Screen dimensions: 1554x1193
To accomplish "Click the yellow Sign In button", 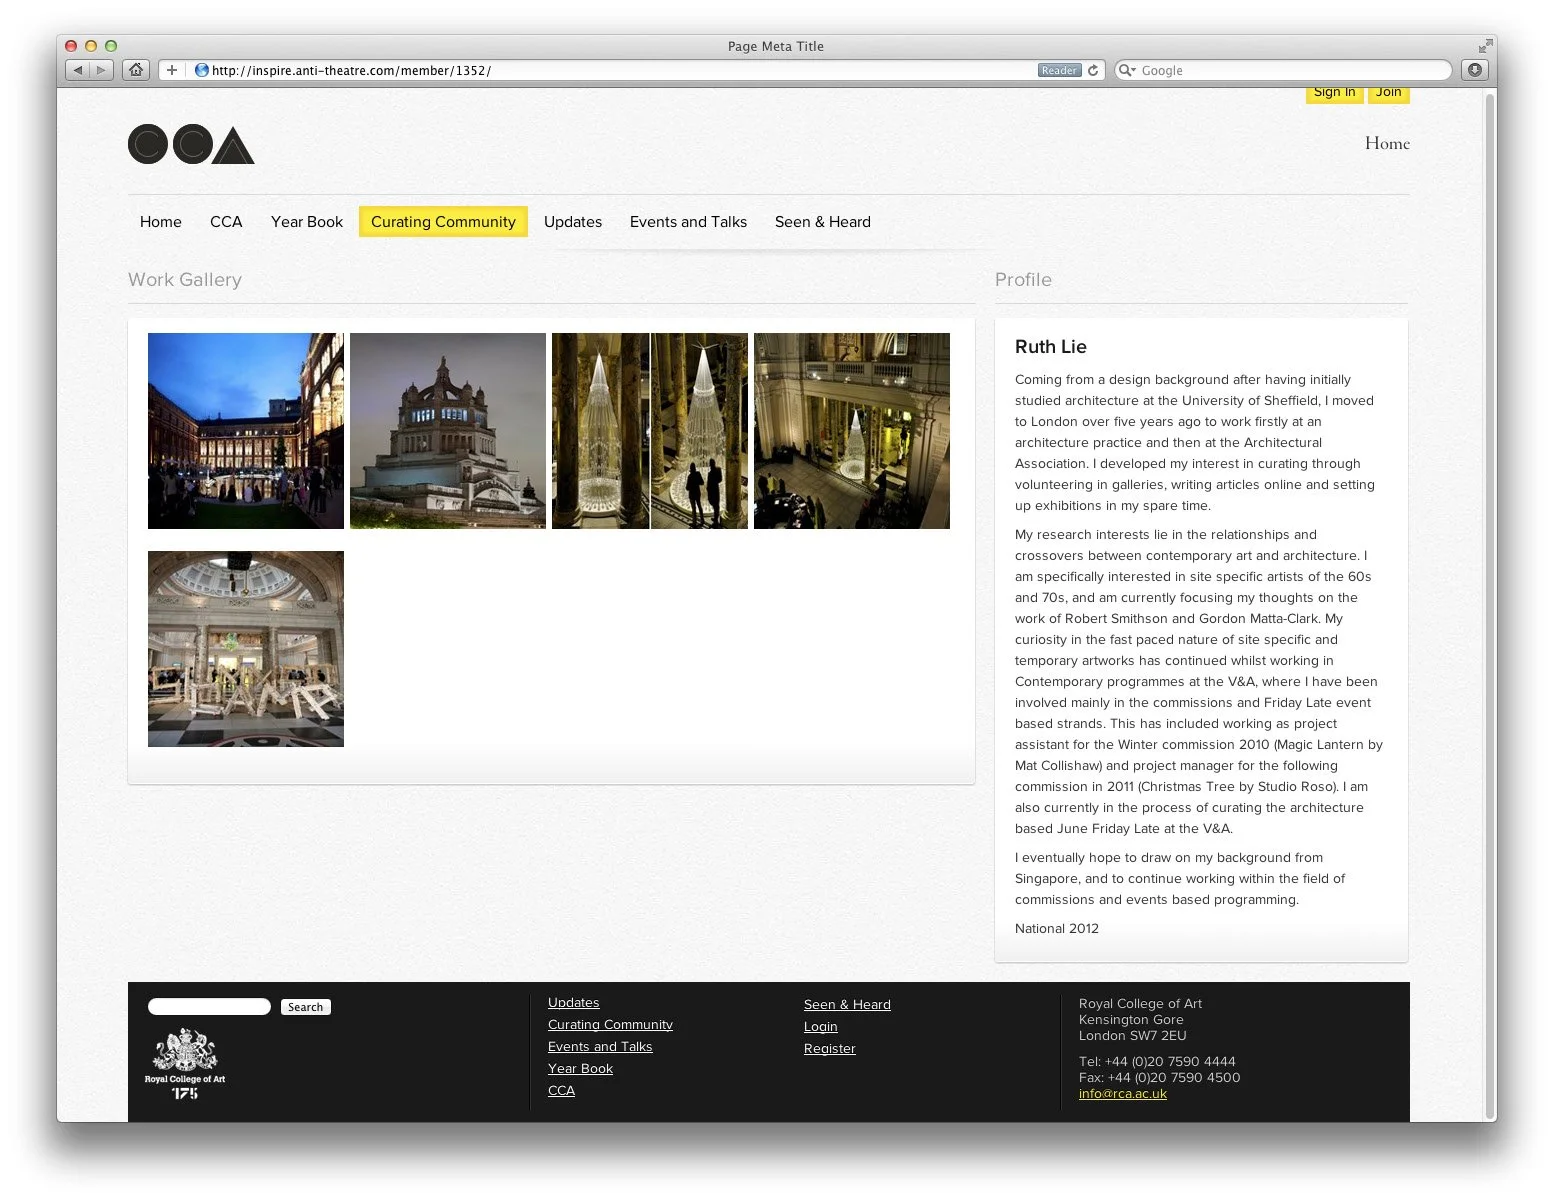I will [1334, 93].
